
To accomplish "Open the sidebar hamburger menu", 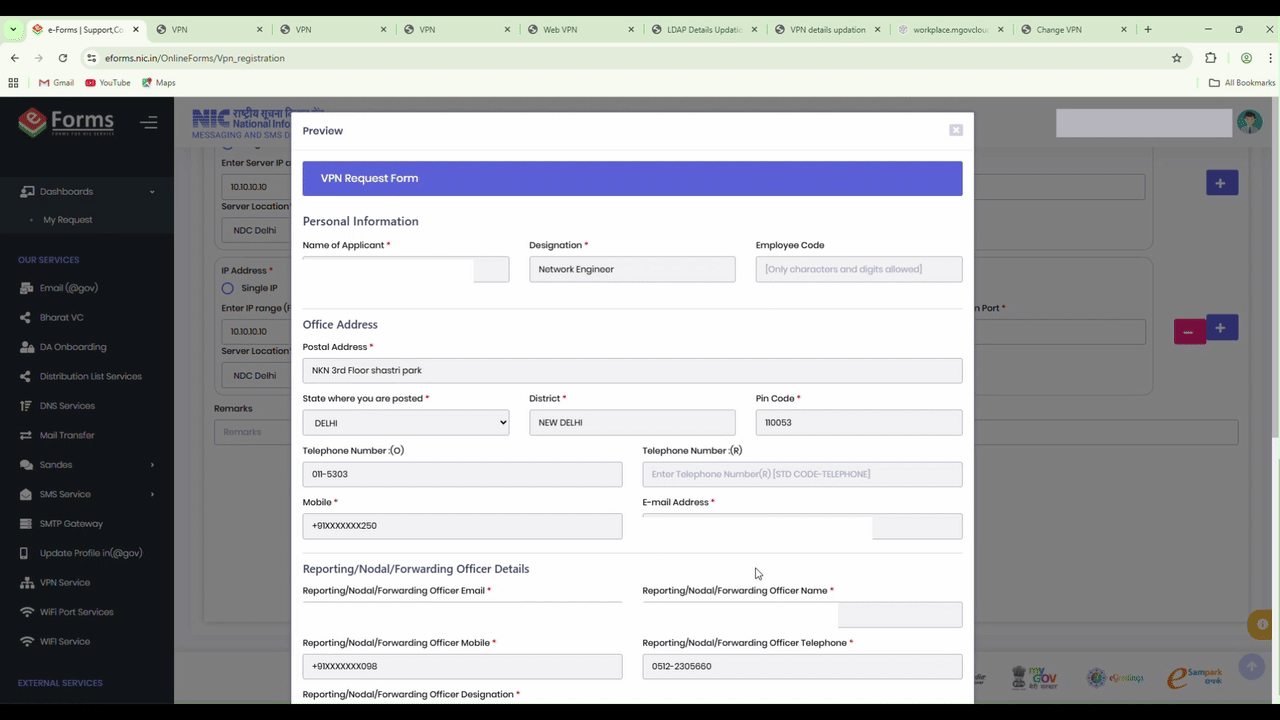I will click(x=149, y=123).
